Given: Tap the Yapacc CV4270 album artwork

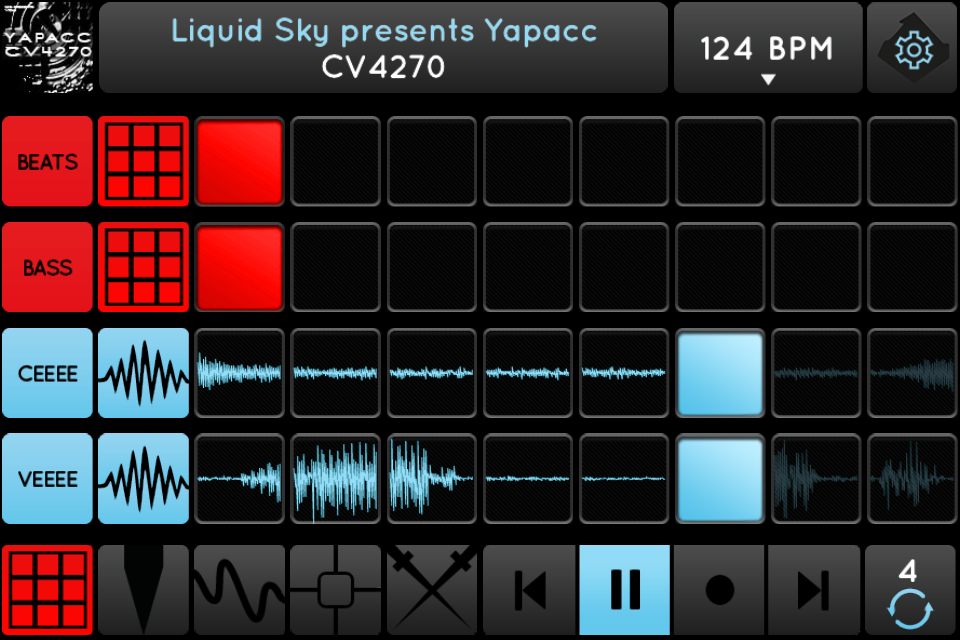Looking at the screenshot, I should click(48, 48).
